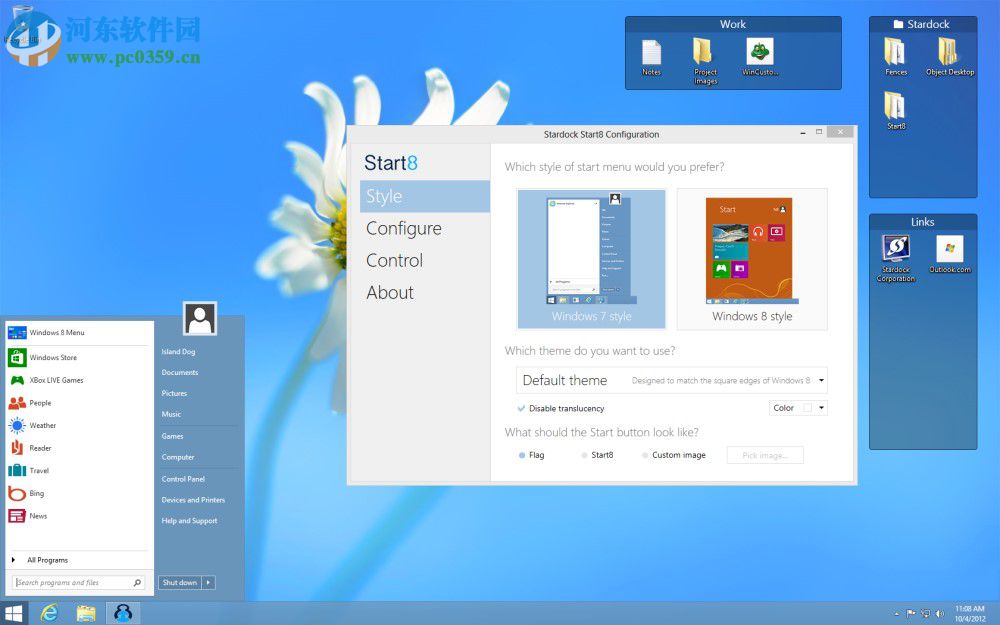
Task: Choose Custom image for the Start button
Action: pyautogui.click(x=646, y=455)
